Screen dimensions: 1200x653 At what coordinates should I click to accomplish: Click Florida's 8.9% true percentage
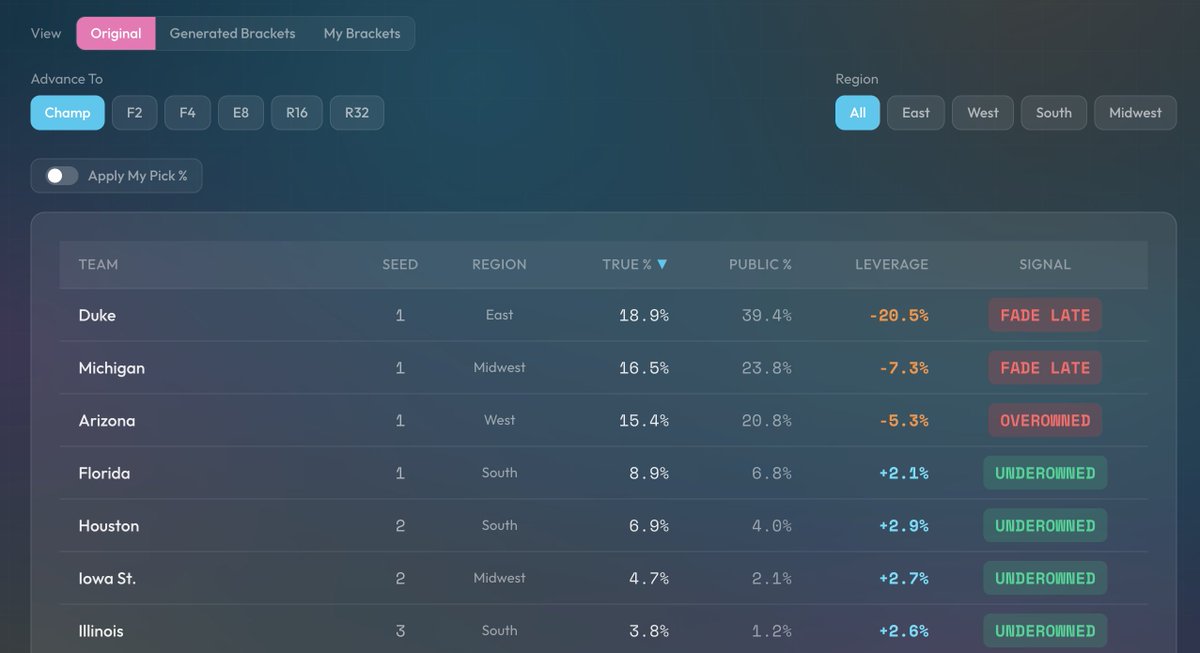(648, 473)
